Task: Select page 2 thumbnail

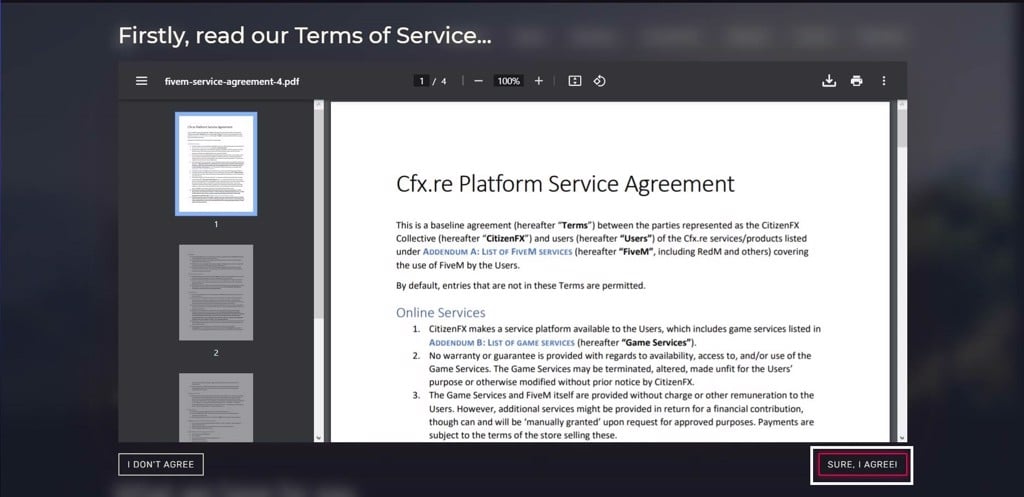Action: (216, 293)
